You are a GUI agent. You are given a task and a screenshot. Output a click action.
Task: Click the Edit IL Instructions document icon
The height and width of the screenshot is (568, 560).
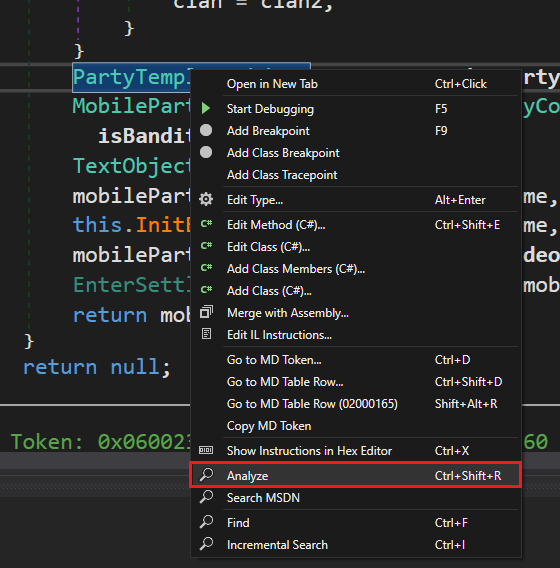tap(206, 334)
